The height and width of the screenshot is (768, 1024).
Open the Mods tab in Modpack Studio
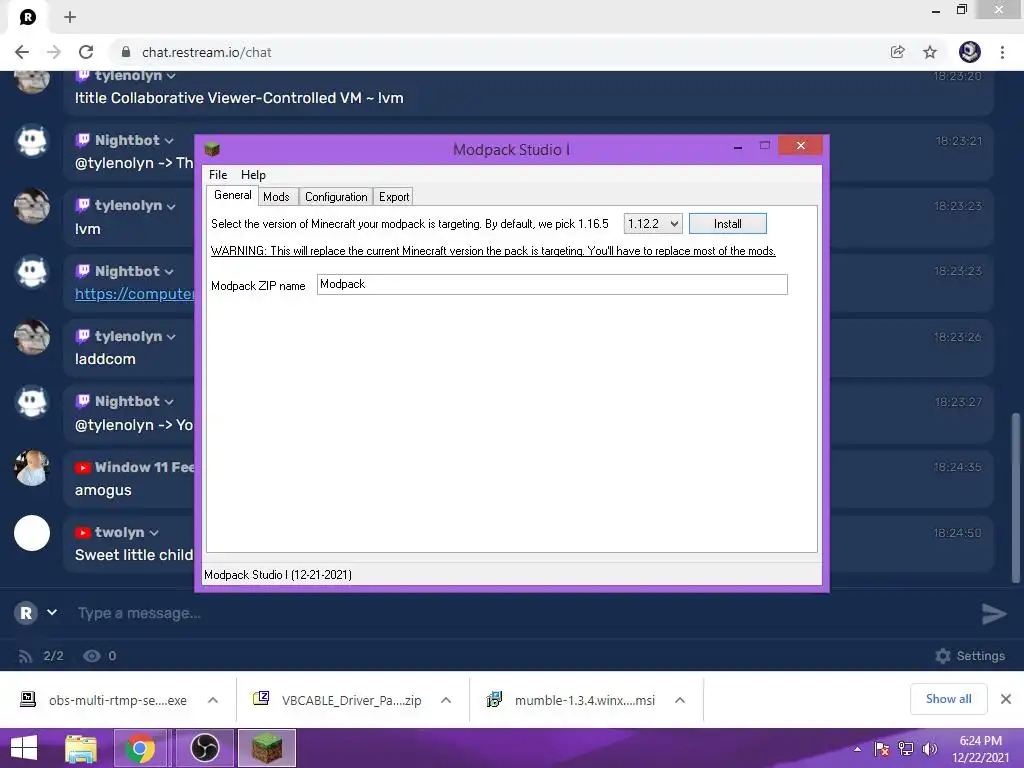click(x=276, y=197)
